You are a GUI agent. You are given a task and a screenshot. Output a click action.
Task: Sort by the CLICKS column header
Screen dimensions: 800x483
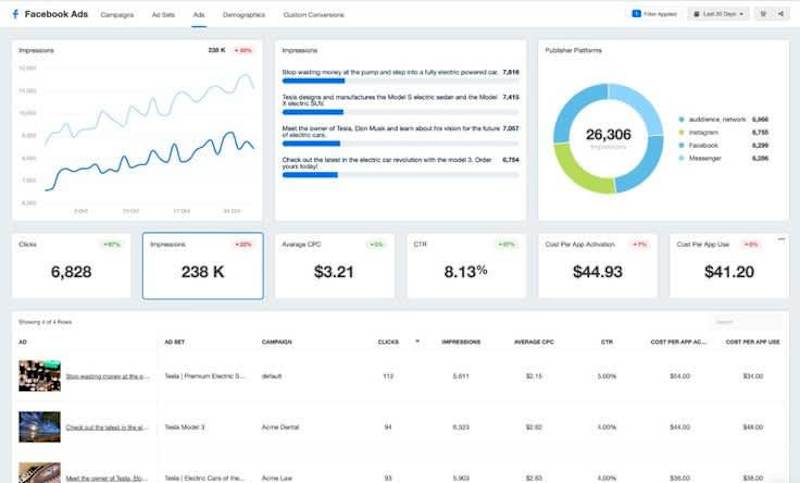point(388,342)
